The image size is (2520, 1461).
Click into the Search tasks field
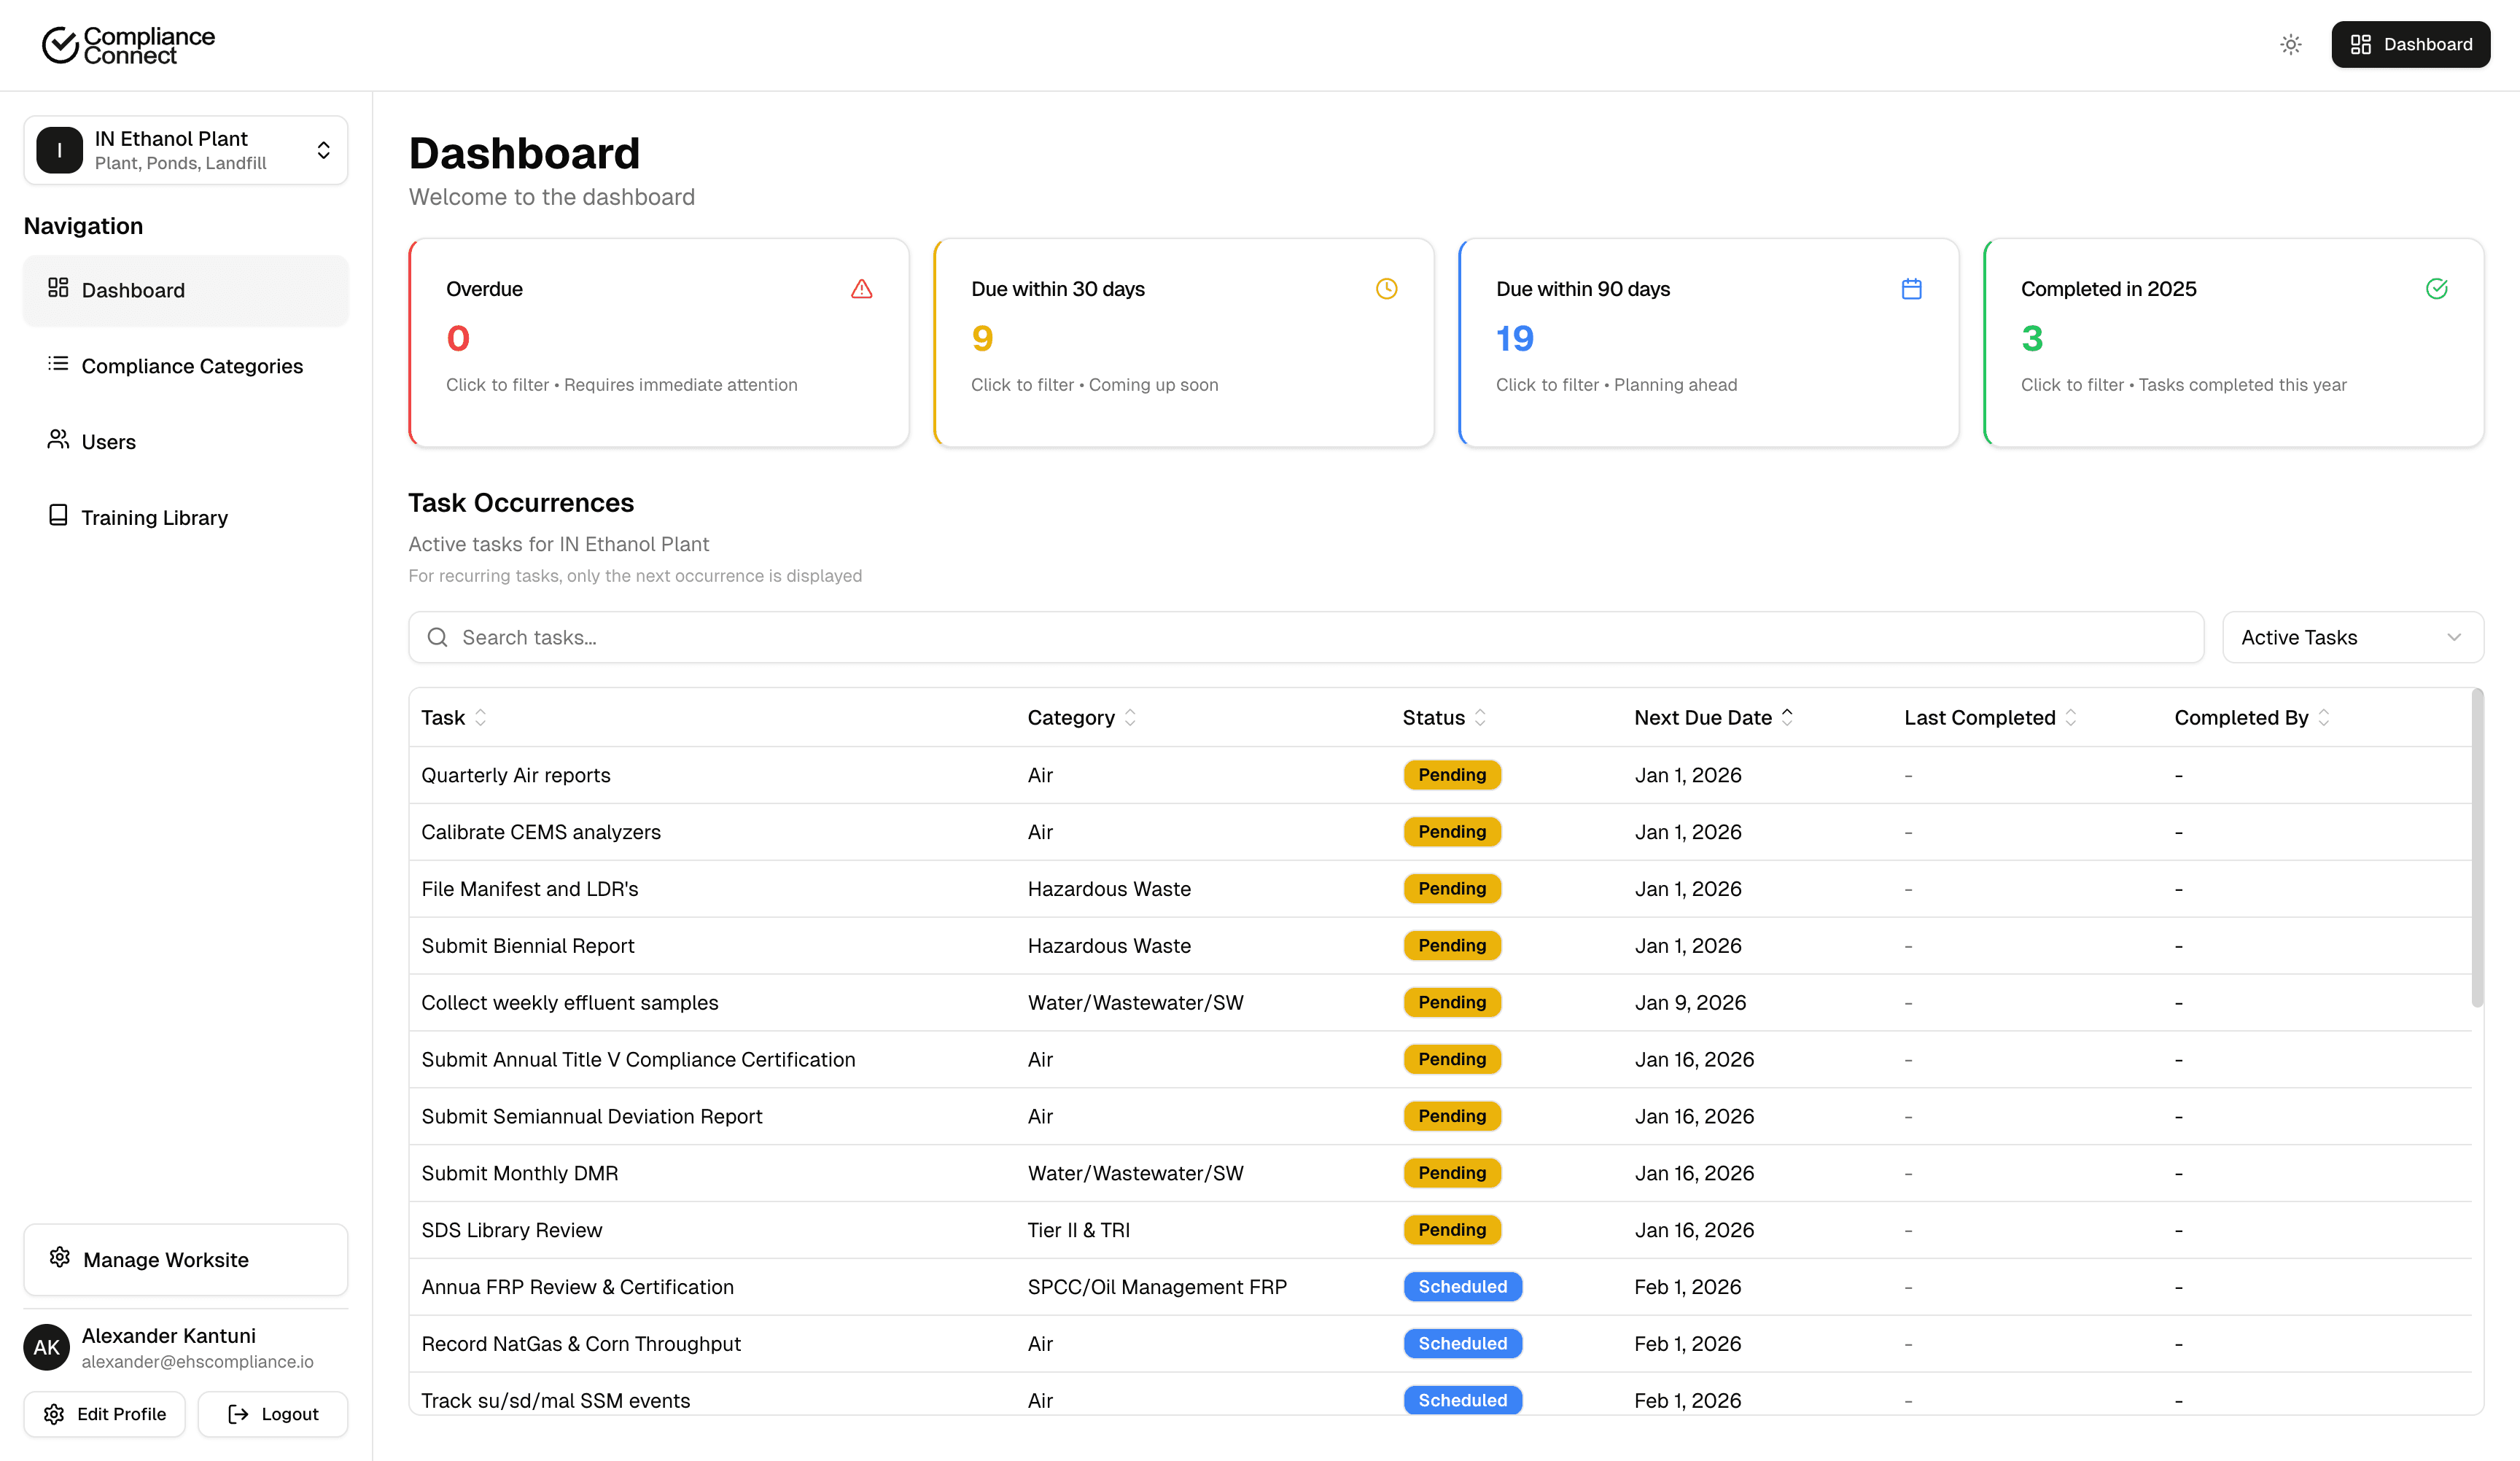tap(1305, 637)
